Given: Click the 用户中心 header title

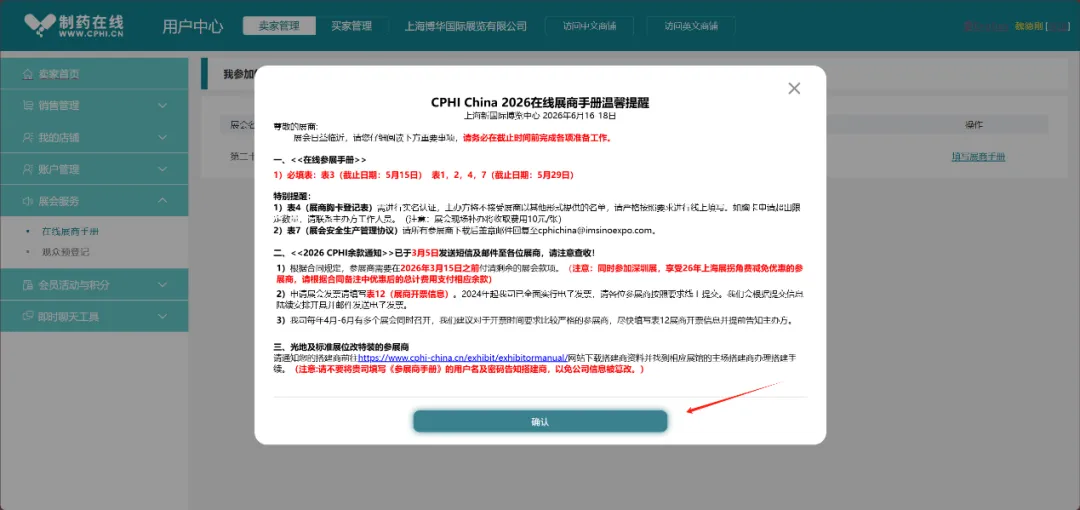Looking at the screenshot, I should (193, 27).
